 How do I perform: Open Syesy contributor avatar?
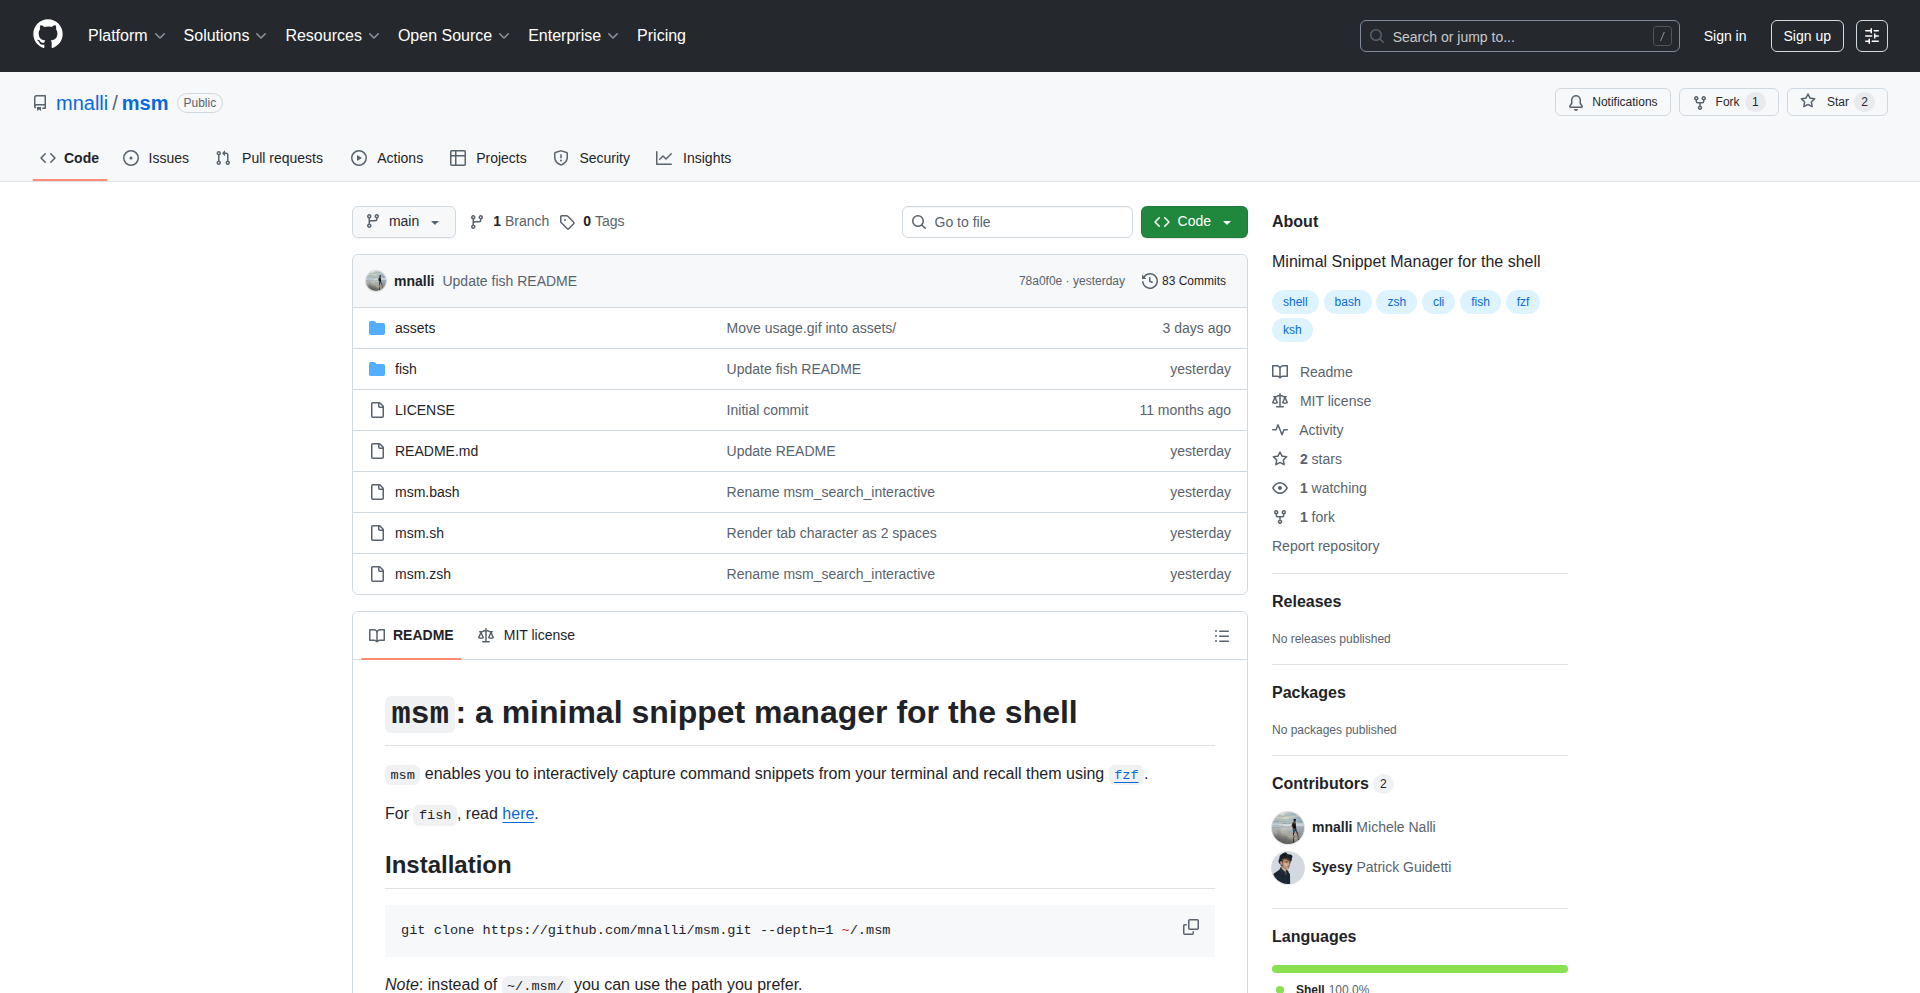pos(1288,868)
